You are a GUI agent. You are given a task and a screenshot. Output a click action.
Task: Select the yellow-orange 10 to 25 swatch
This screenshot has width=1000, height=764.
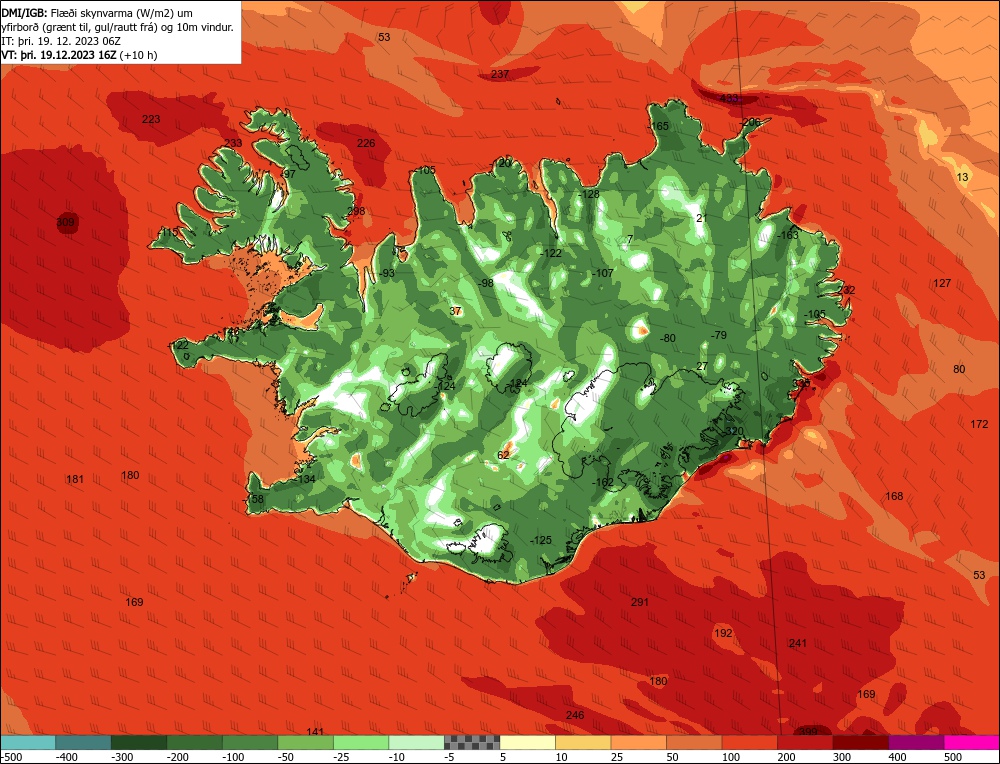(x=583, y=742)
